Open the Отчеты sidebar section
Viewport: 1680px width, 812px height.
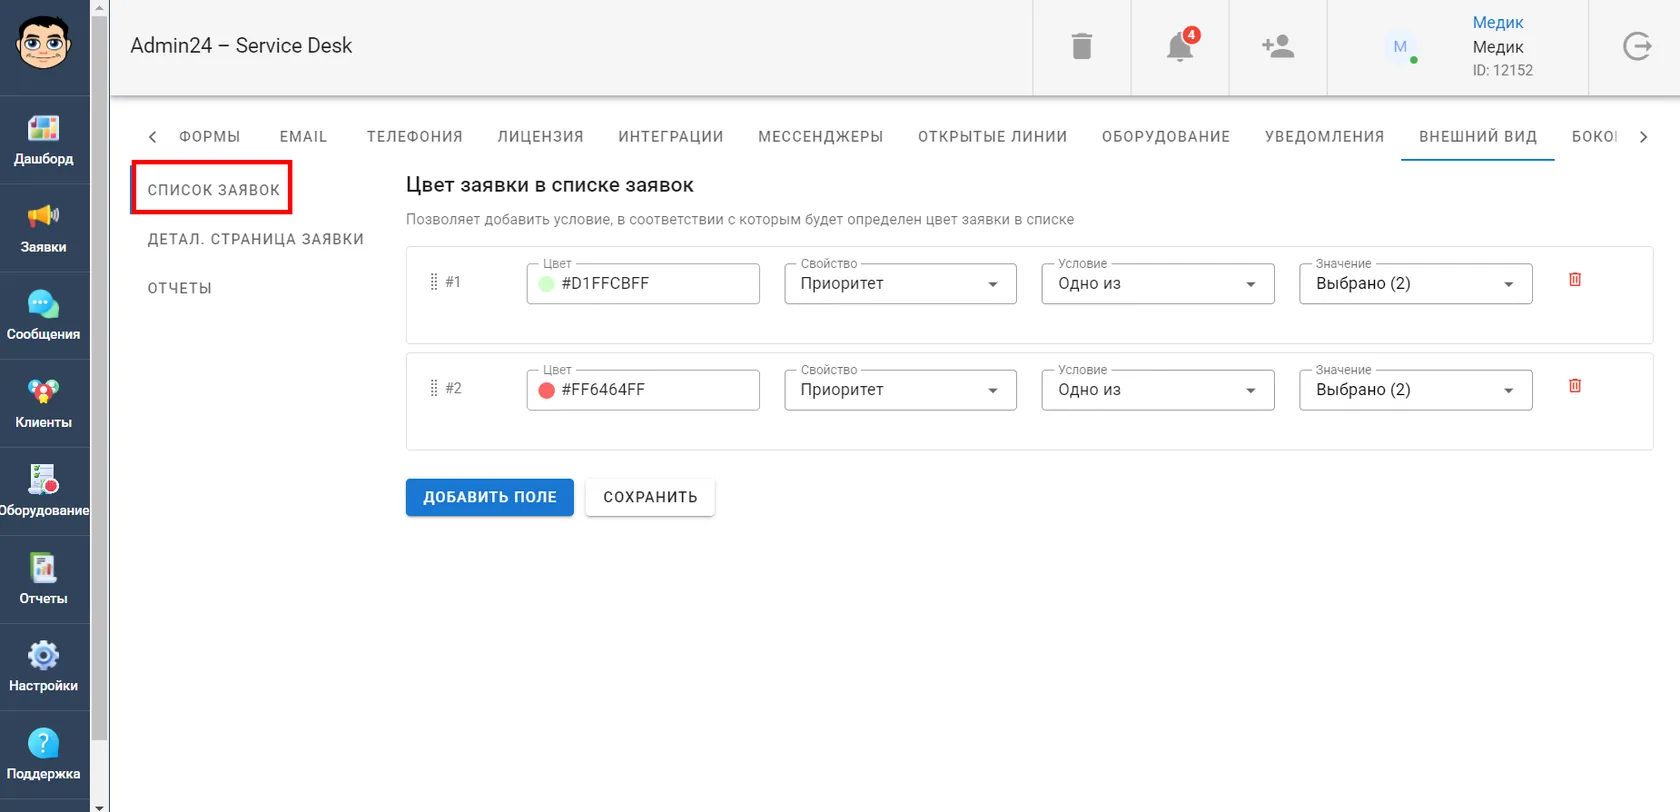point(44,580)
